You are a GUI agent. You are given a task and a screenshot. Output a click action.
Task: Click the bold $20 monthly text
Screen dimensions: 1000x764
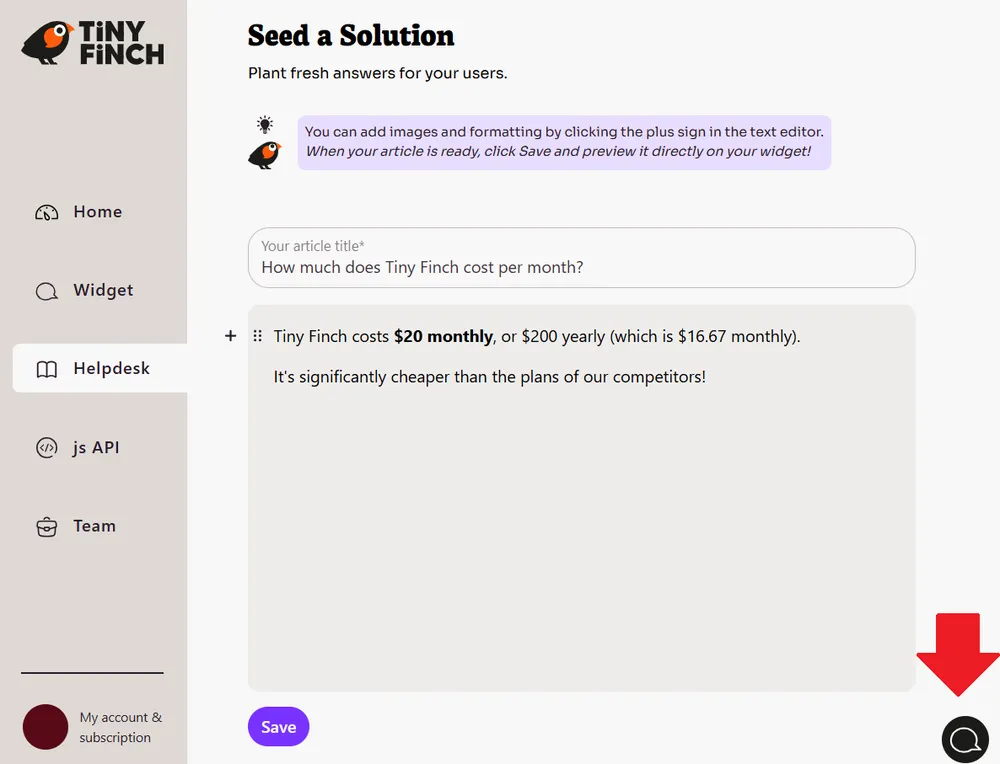[x=443, y=336]
